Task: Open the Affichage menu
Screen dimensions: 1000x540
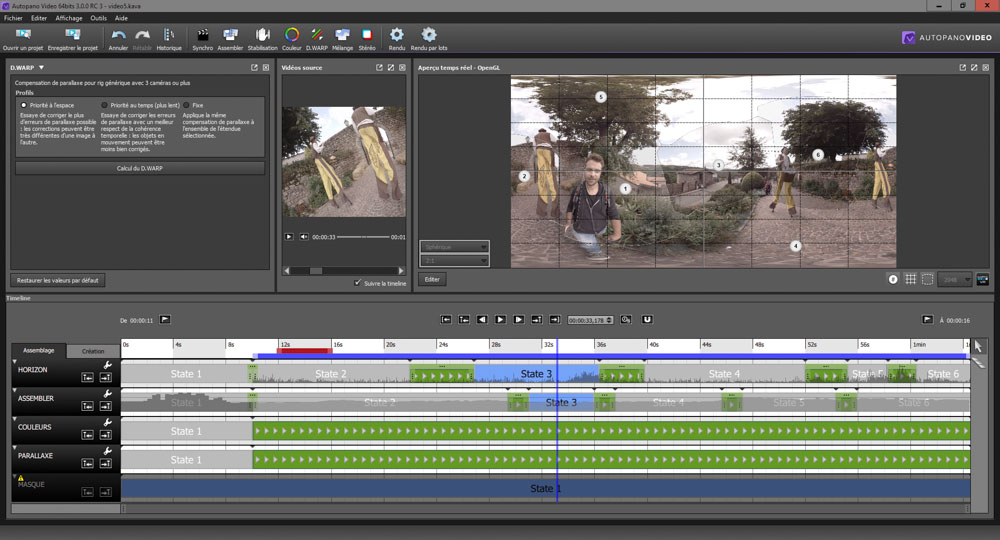Action: [x=69, y=18]
